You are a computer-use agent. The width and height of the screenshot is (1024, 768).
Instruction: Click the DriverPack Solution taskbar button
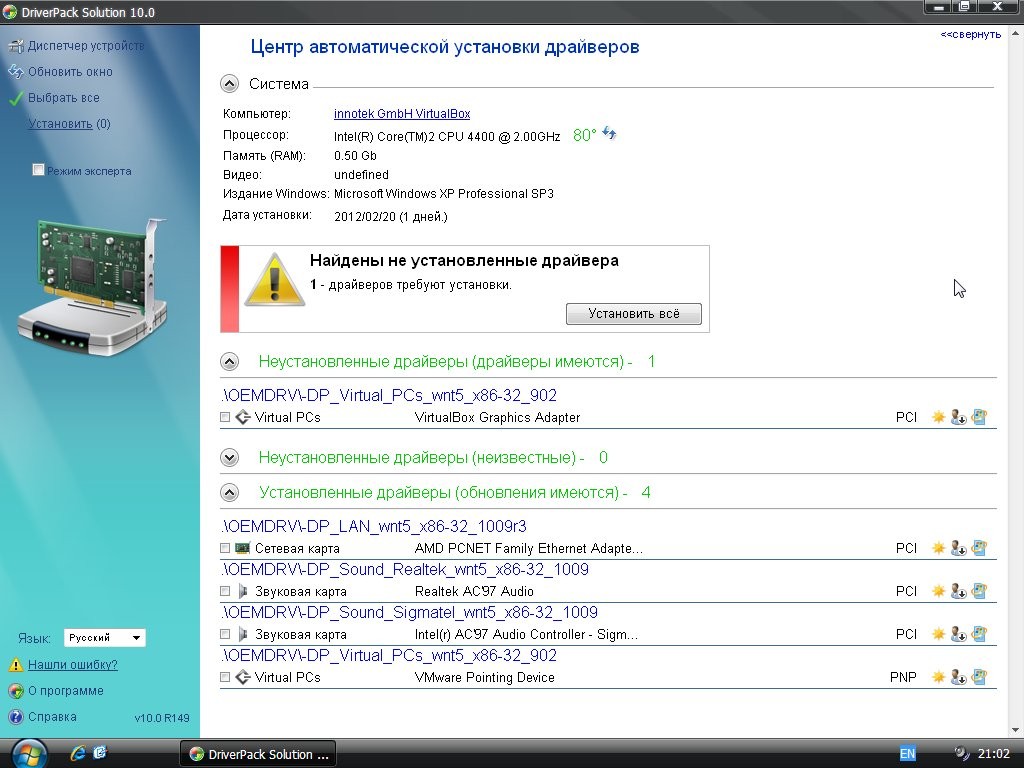pos(258,754)
